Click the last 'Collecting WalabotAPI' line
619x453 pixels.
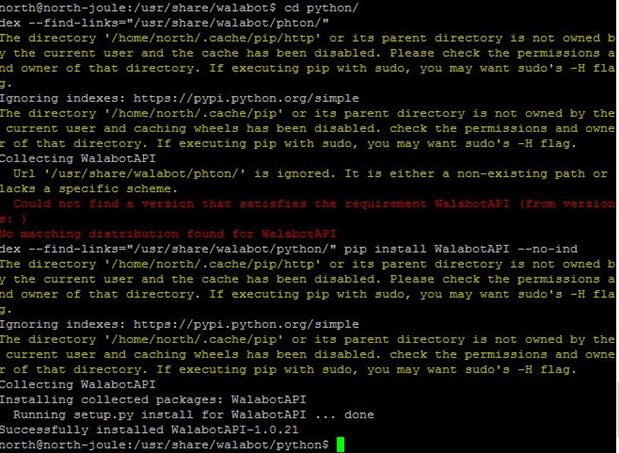pos(78,385)
